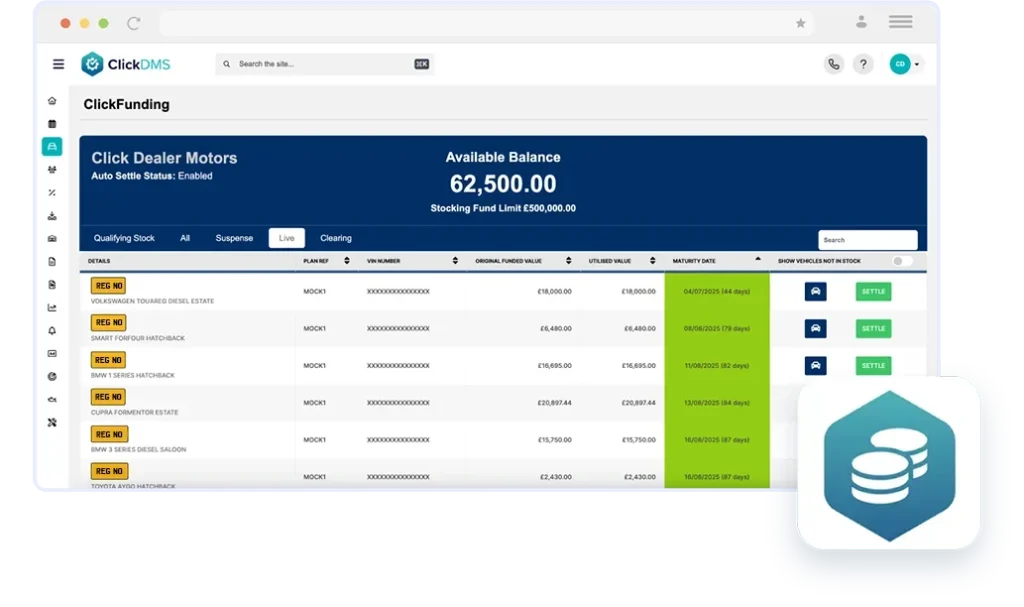Select the Live tab

coord(287,238)
